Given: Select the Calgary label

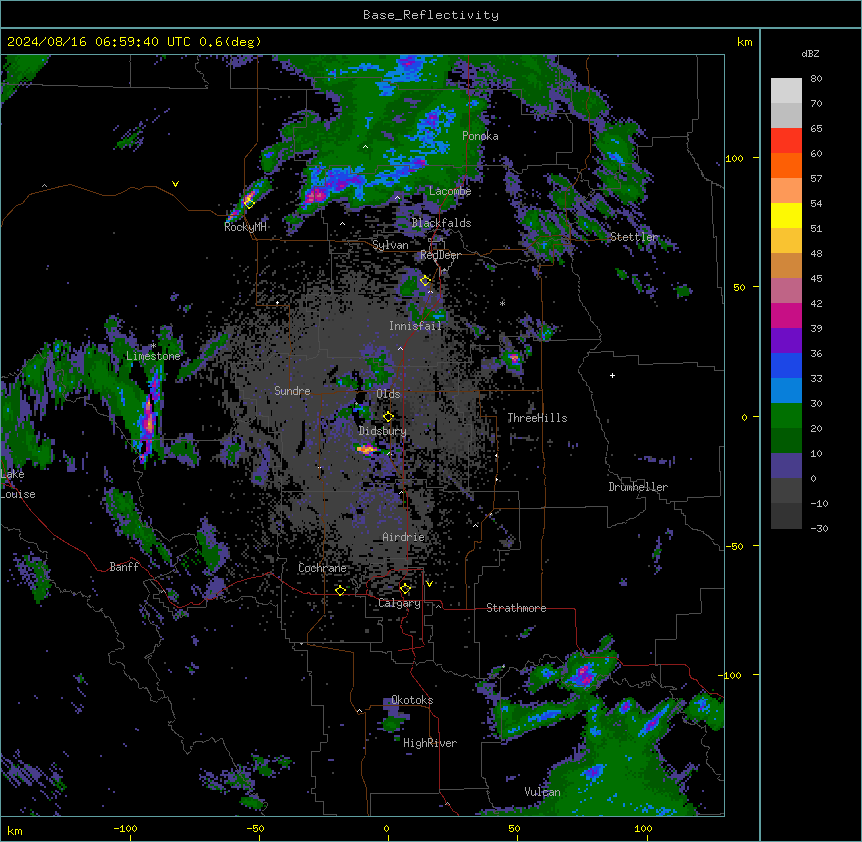Looking at the screenshot, I should pos(399,603).
